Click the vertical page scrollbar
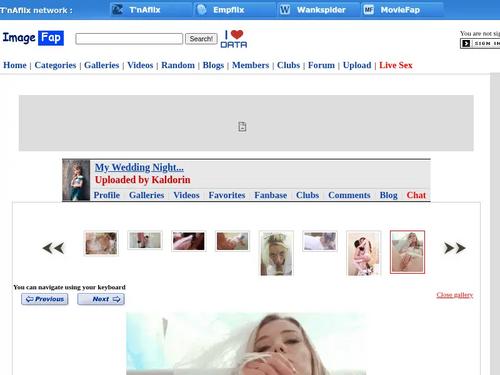Viewport: 500px width, 375px height. coord(495,224)
